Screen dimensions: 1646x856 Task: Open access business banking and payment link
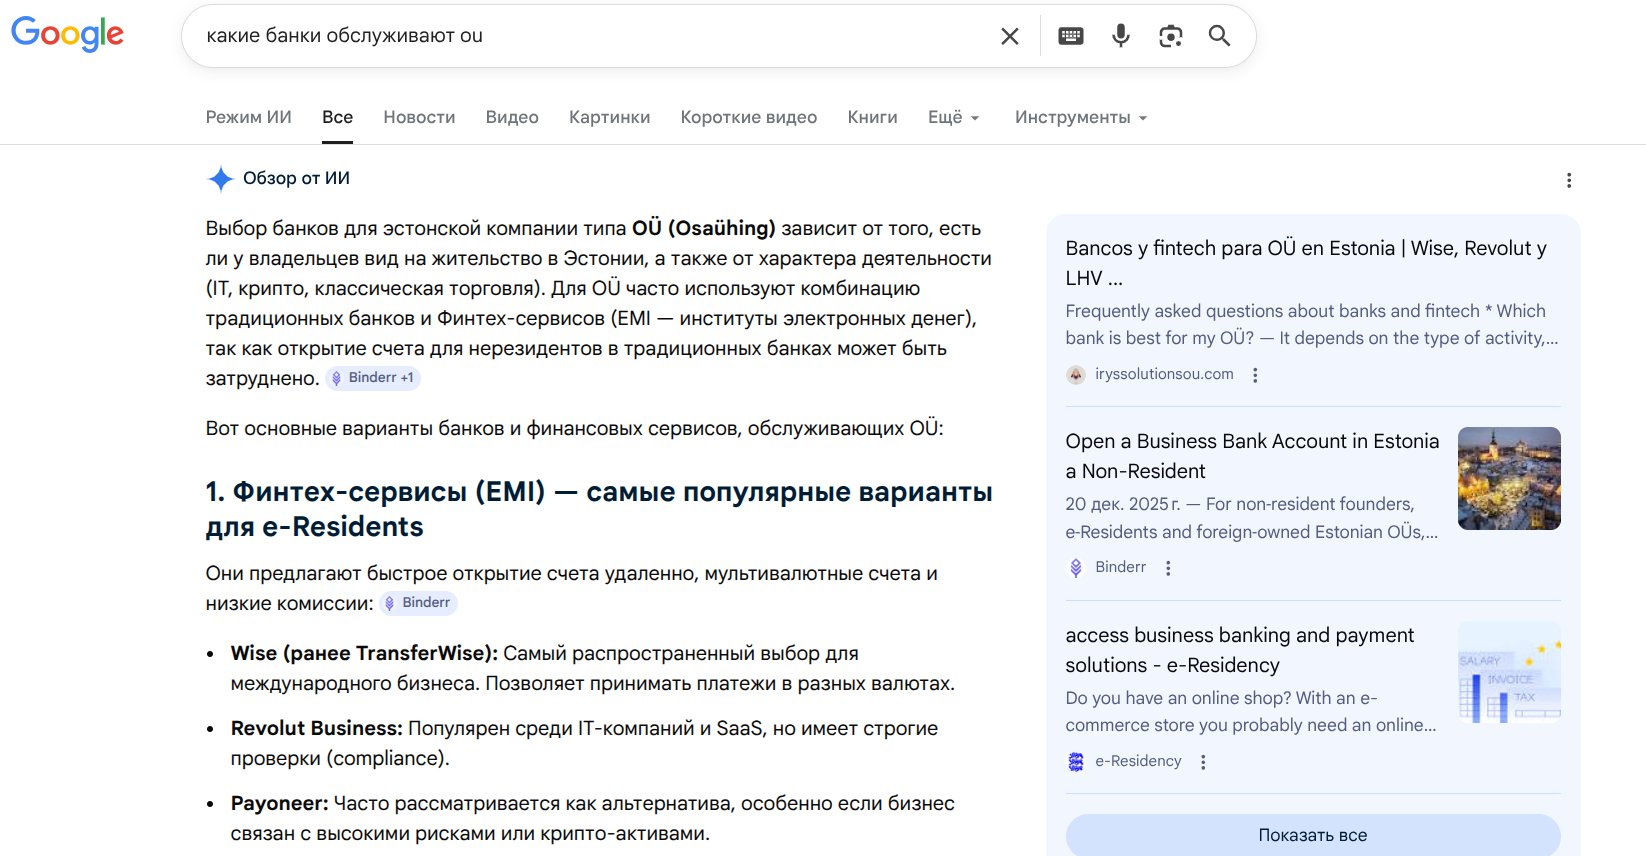1240,650
